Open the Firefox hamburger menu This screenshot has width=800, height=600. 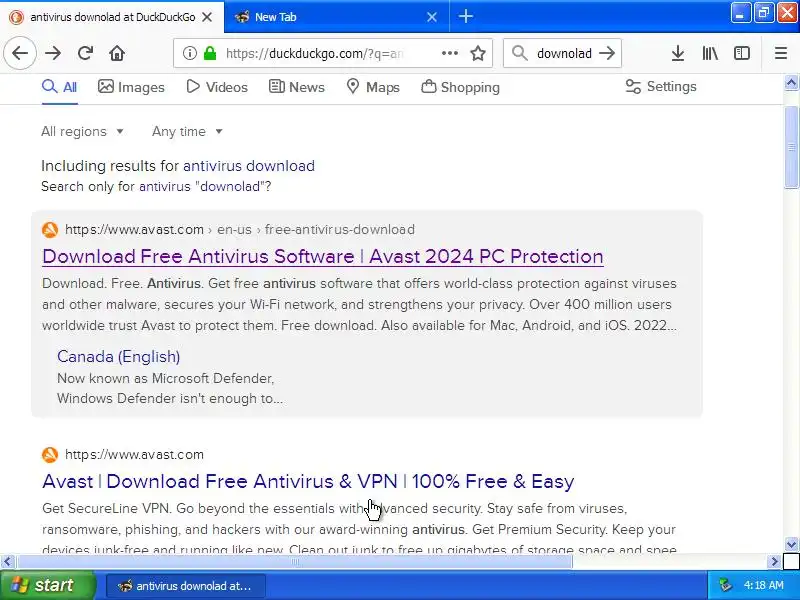(781, 53)
